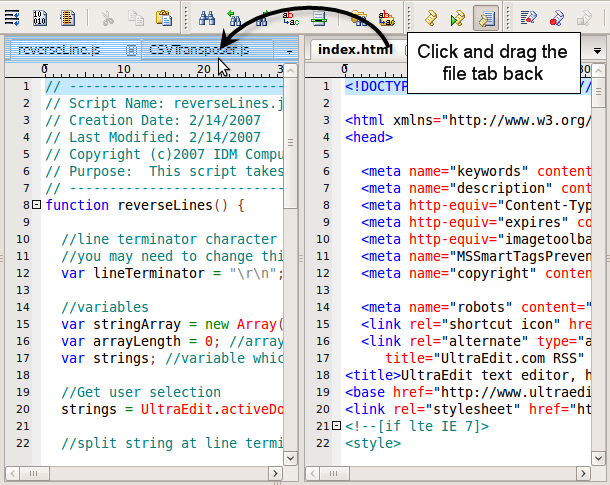Open Find with the binoculars icon
Image resolution: width=610 pixels, height=485 pixels.
pos(207,18)
